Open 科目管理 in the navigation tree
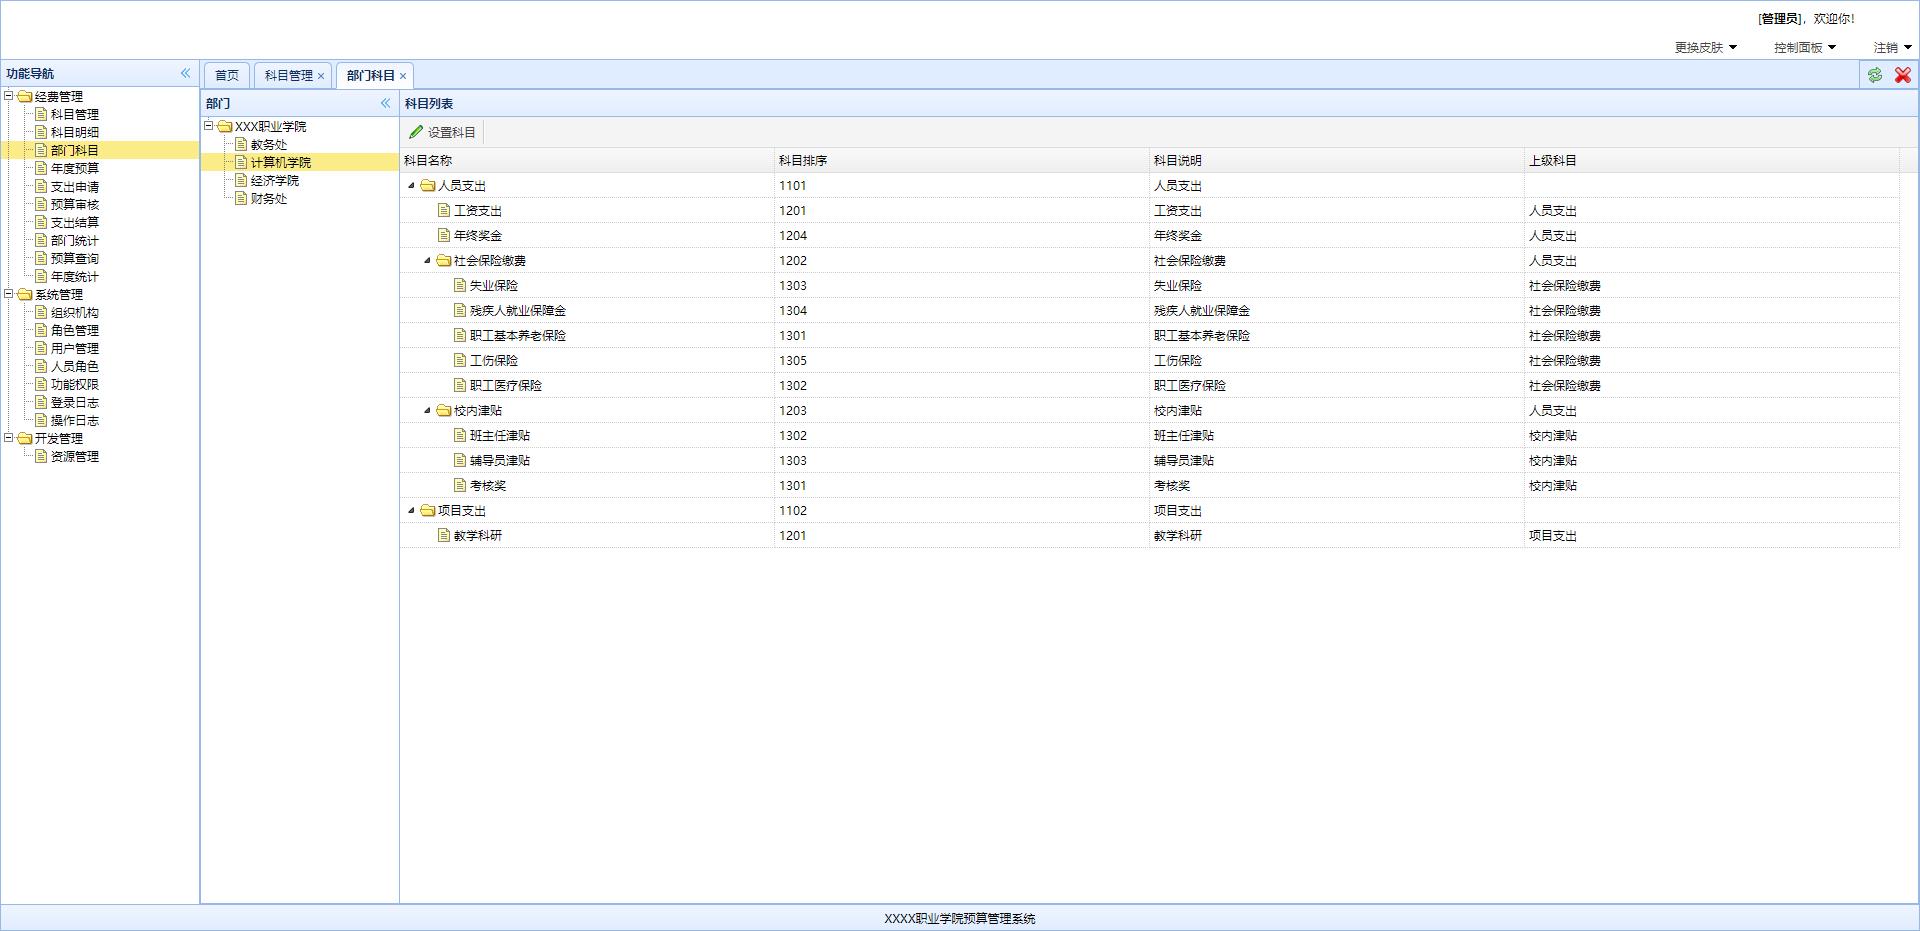Viewport: 1920px width, 931px height. coord(75,115)
